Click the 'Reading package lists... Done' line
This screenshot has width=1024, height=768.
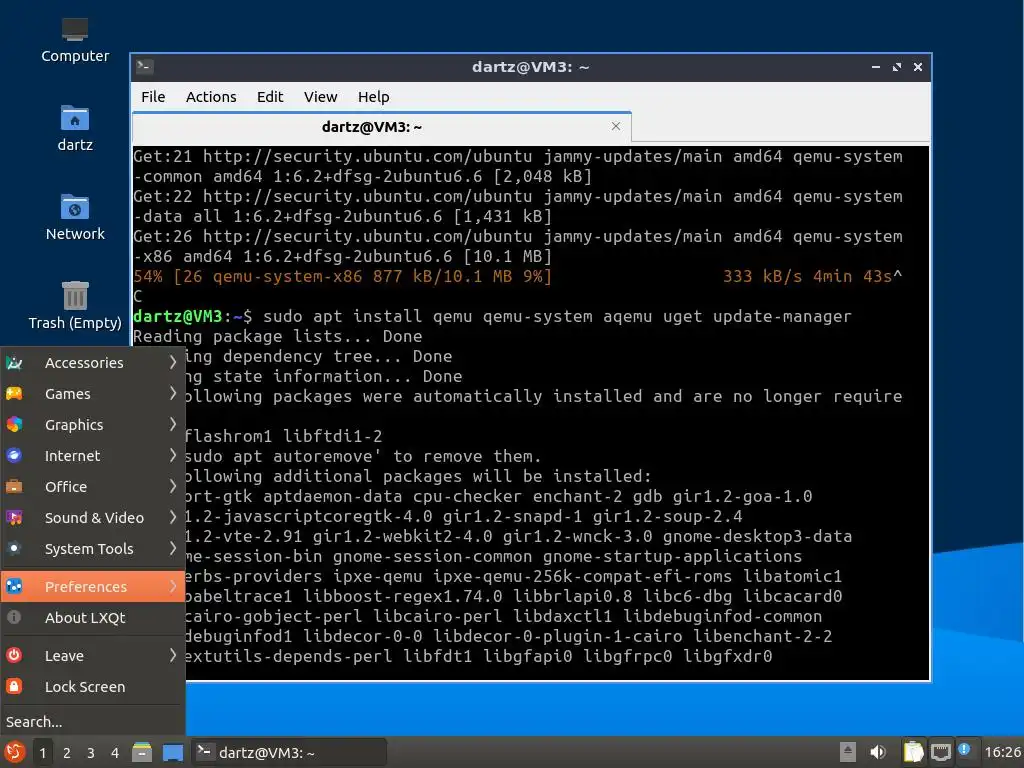(x=278, y=336)
